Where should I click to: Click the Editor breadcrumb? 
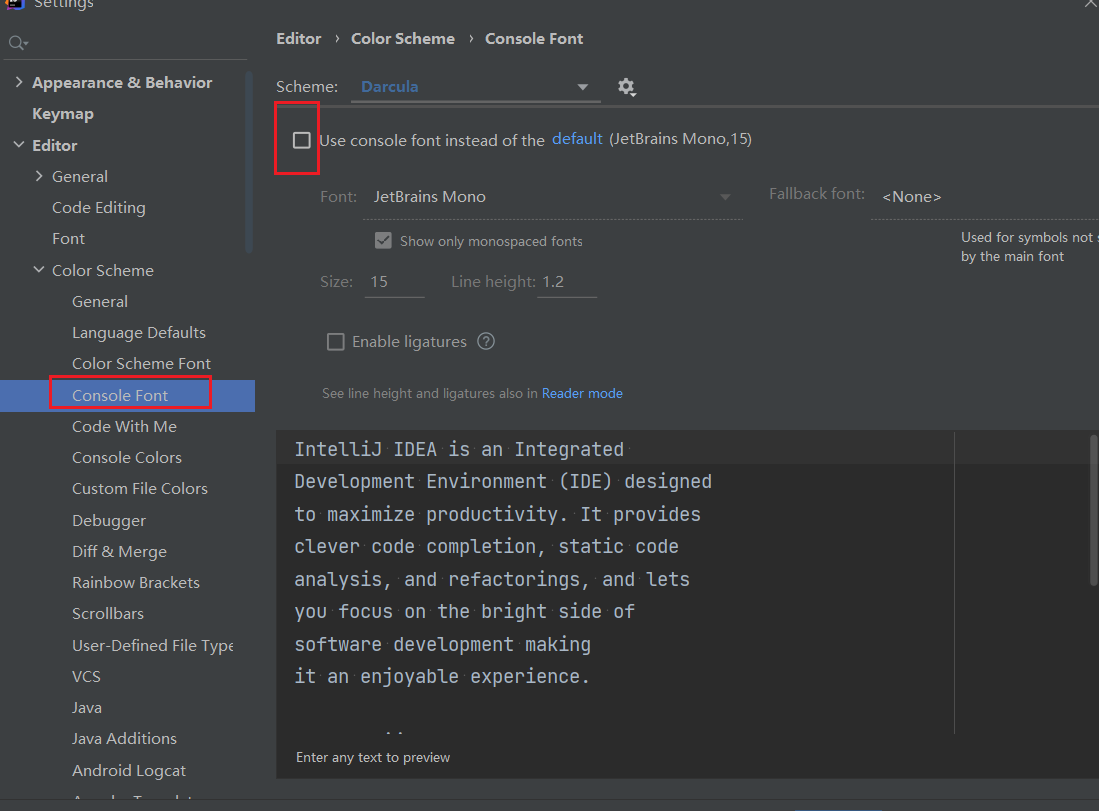(299, 39)
